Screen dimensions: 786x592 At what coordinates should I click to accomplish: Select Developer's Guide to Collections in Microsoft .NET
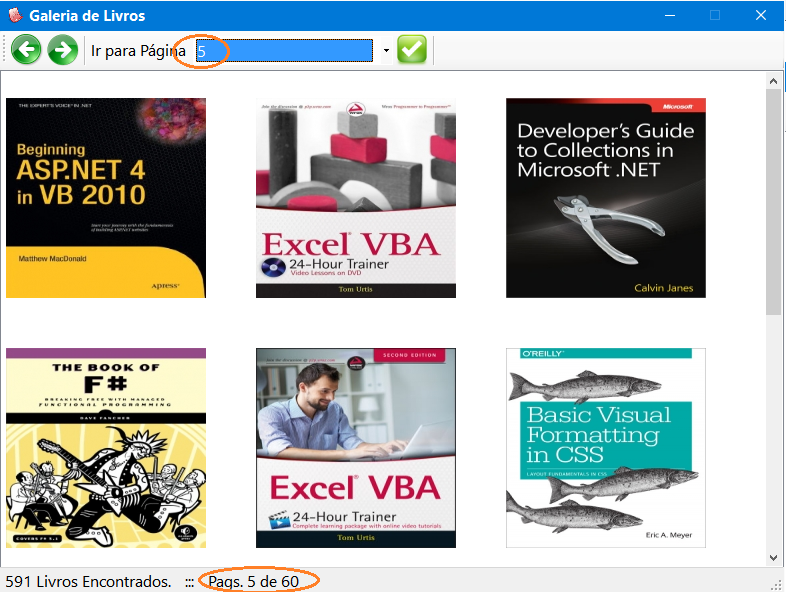point(606,198)
